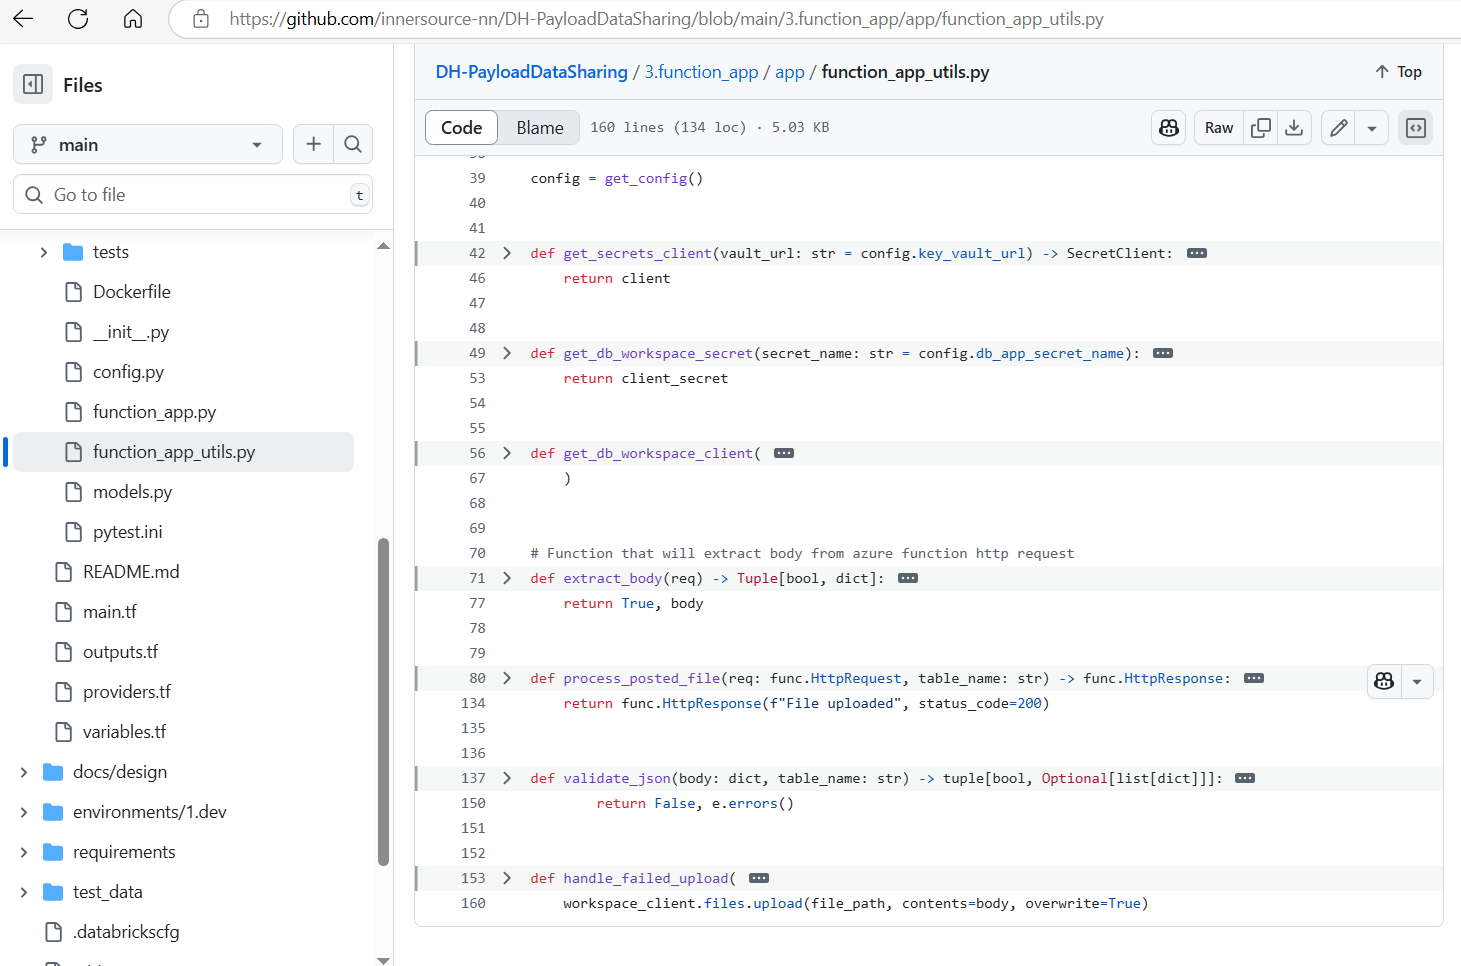Open .databrickscfg in the file tree
Image resolution: width=1461 pixels, height=966 pixels.
126,932
